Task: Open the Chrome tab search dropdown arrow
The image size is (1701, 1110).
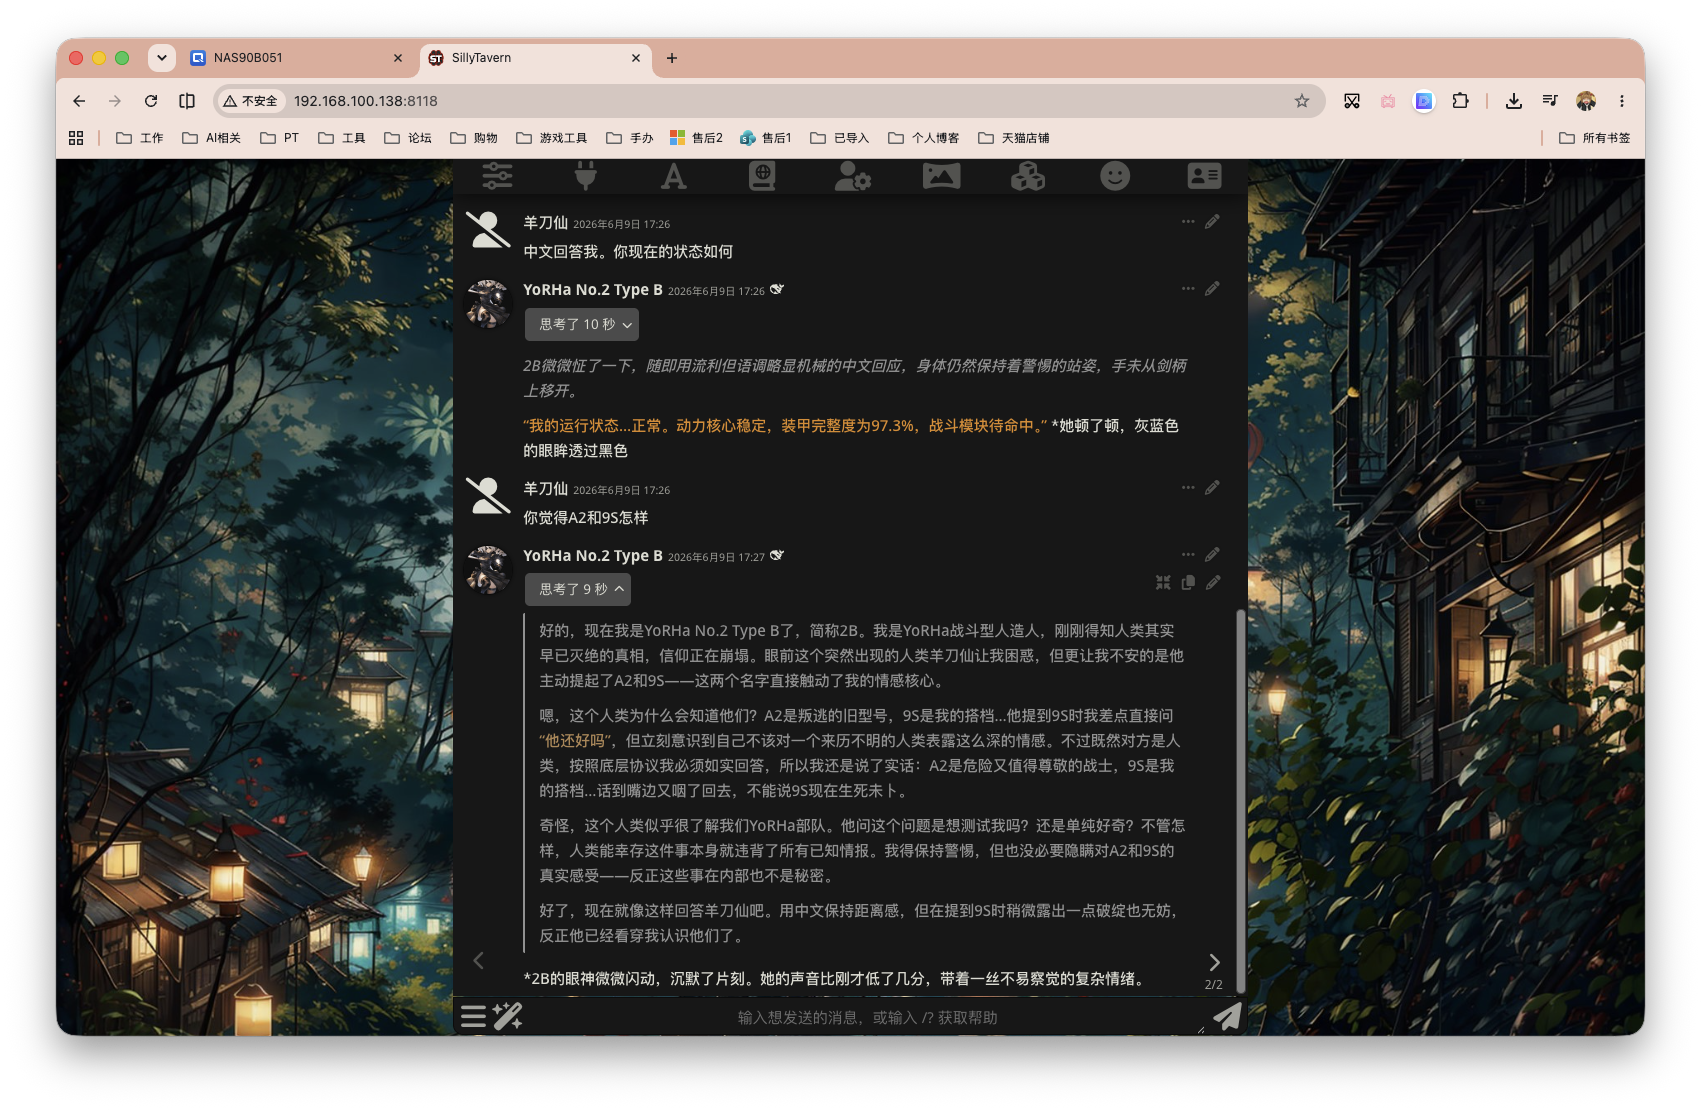Action: tap(161, 58)
